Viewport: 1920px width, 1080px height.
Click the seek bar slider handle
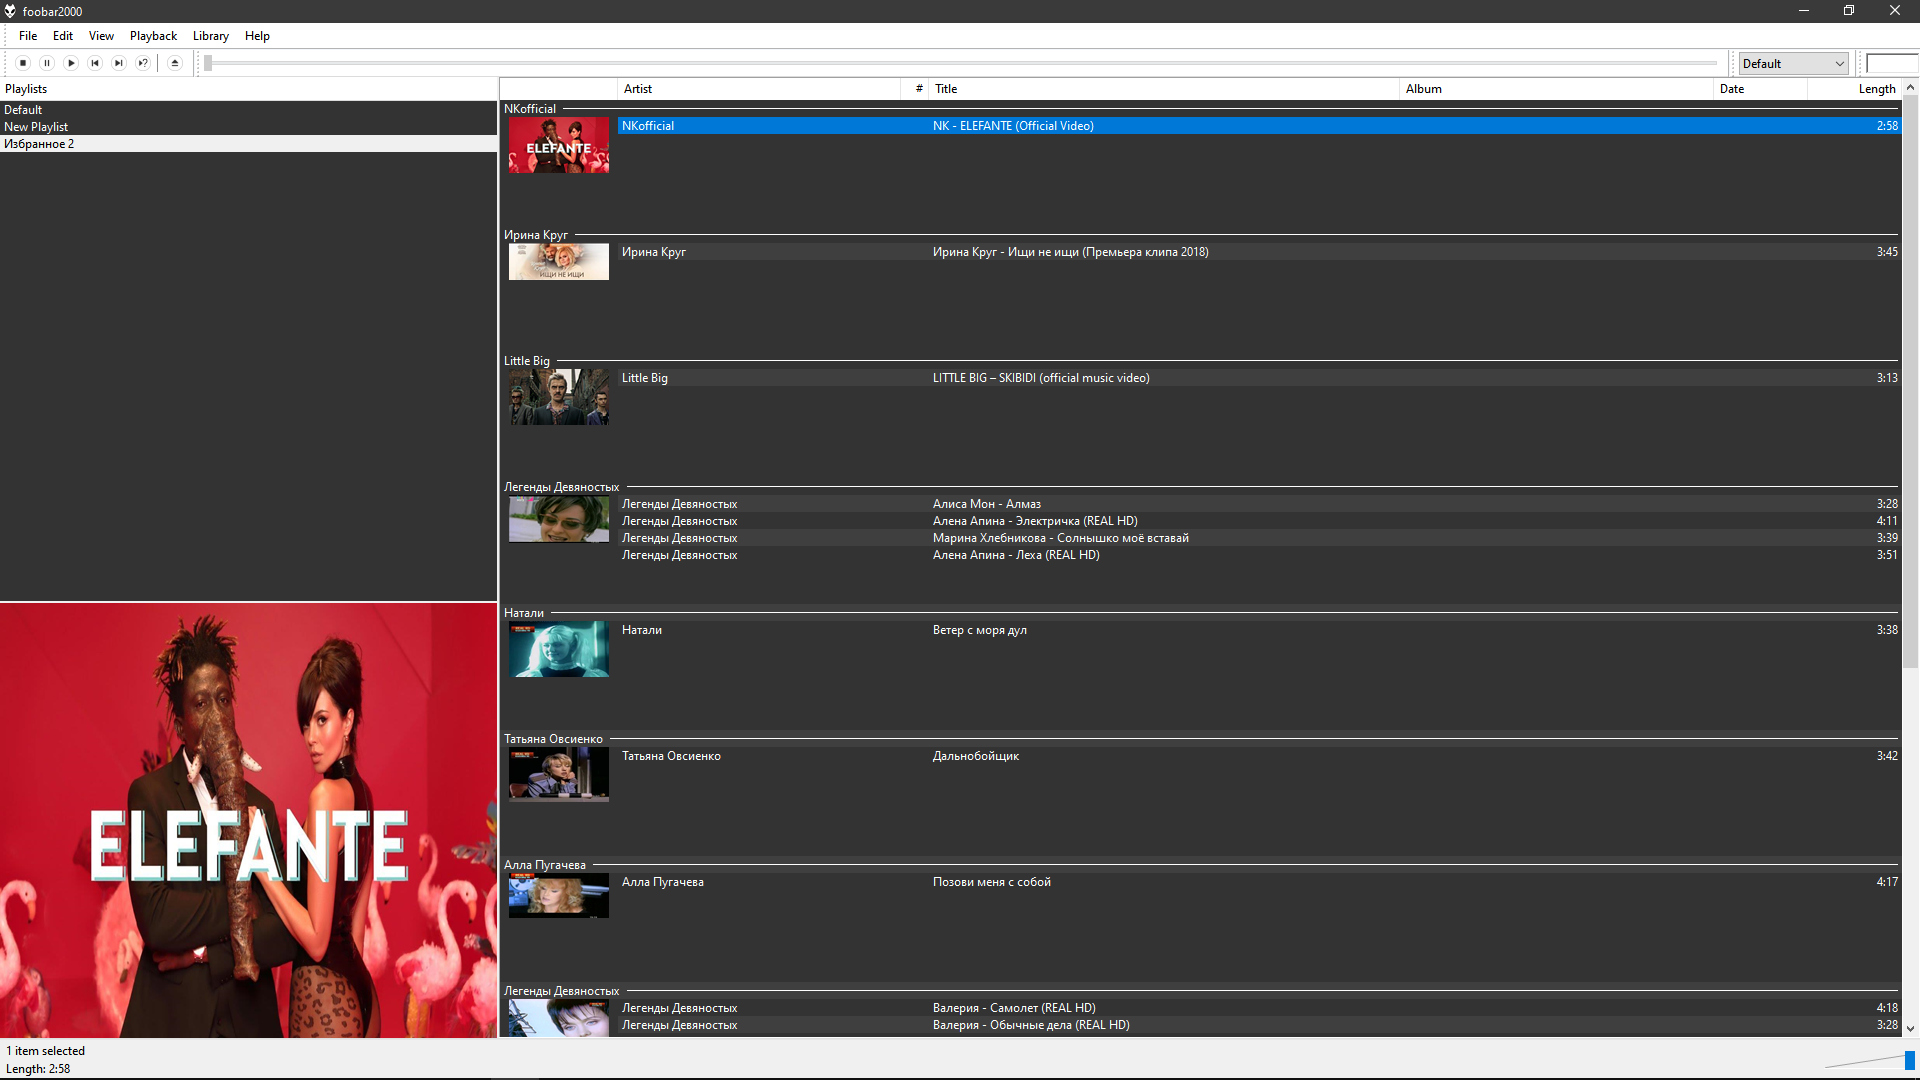208,63
